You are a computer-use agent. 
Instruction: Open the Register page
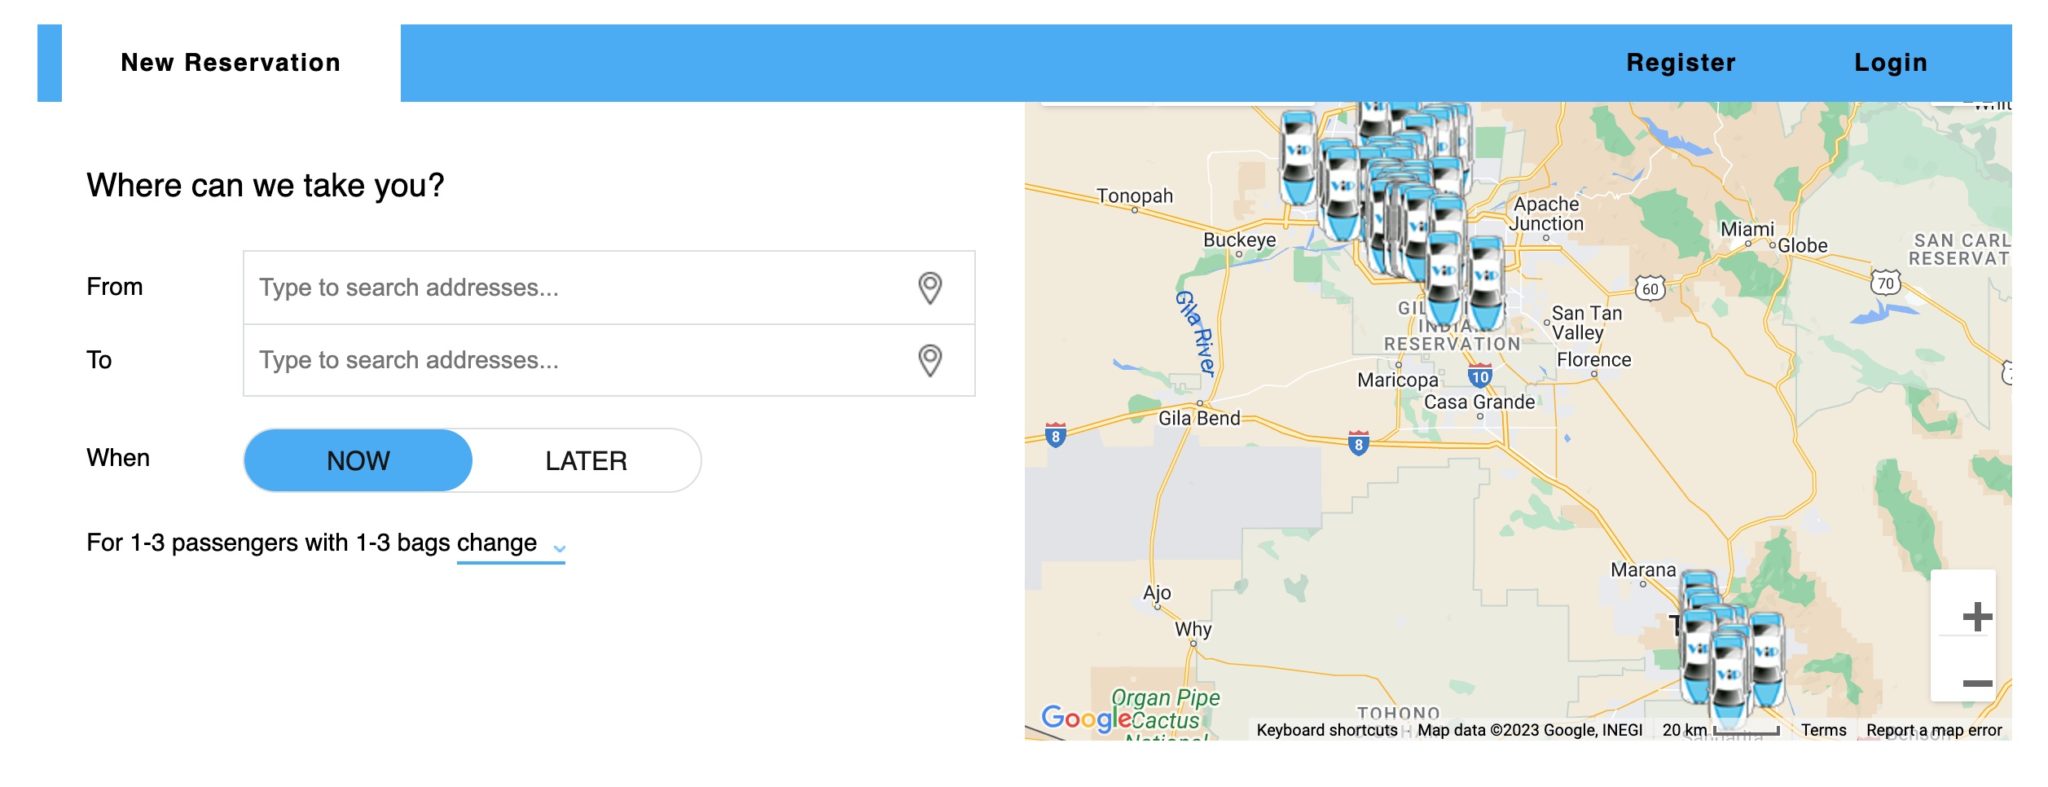(1680, 63)
